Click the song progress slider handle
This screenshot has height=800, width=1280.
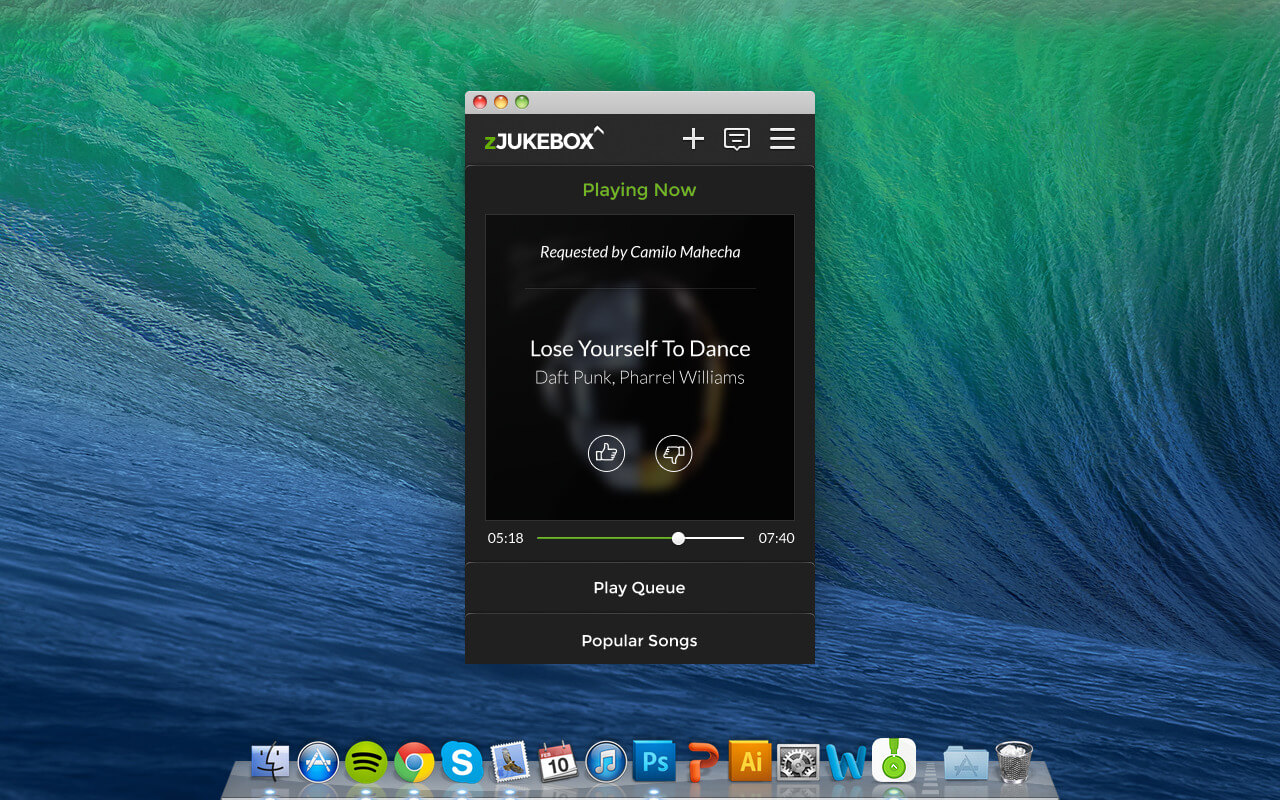point(679,538)
